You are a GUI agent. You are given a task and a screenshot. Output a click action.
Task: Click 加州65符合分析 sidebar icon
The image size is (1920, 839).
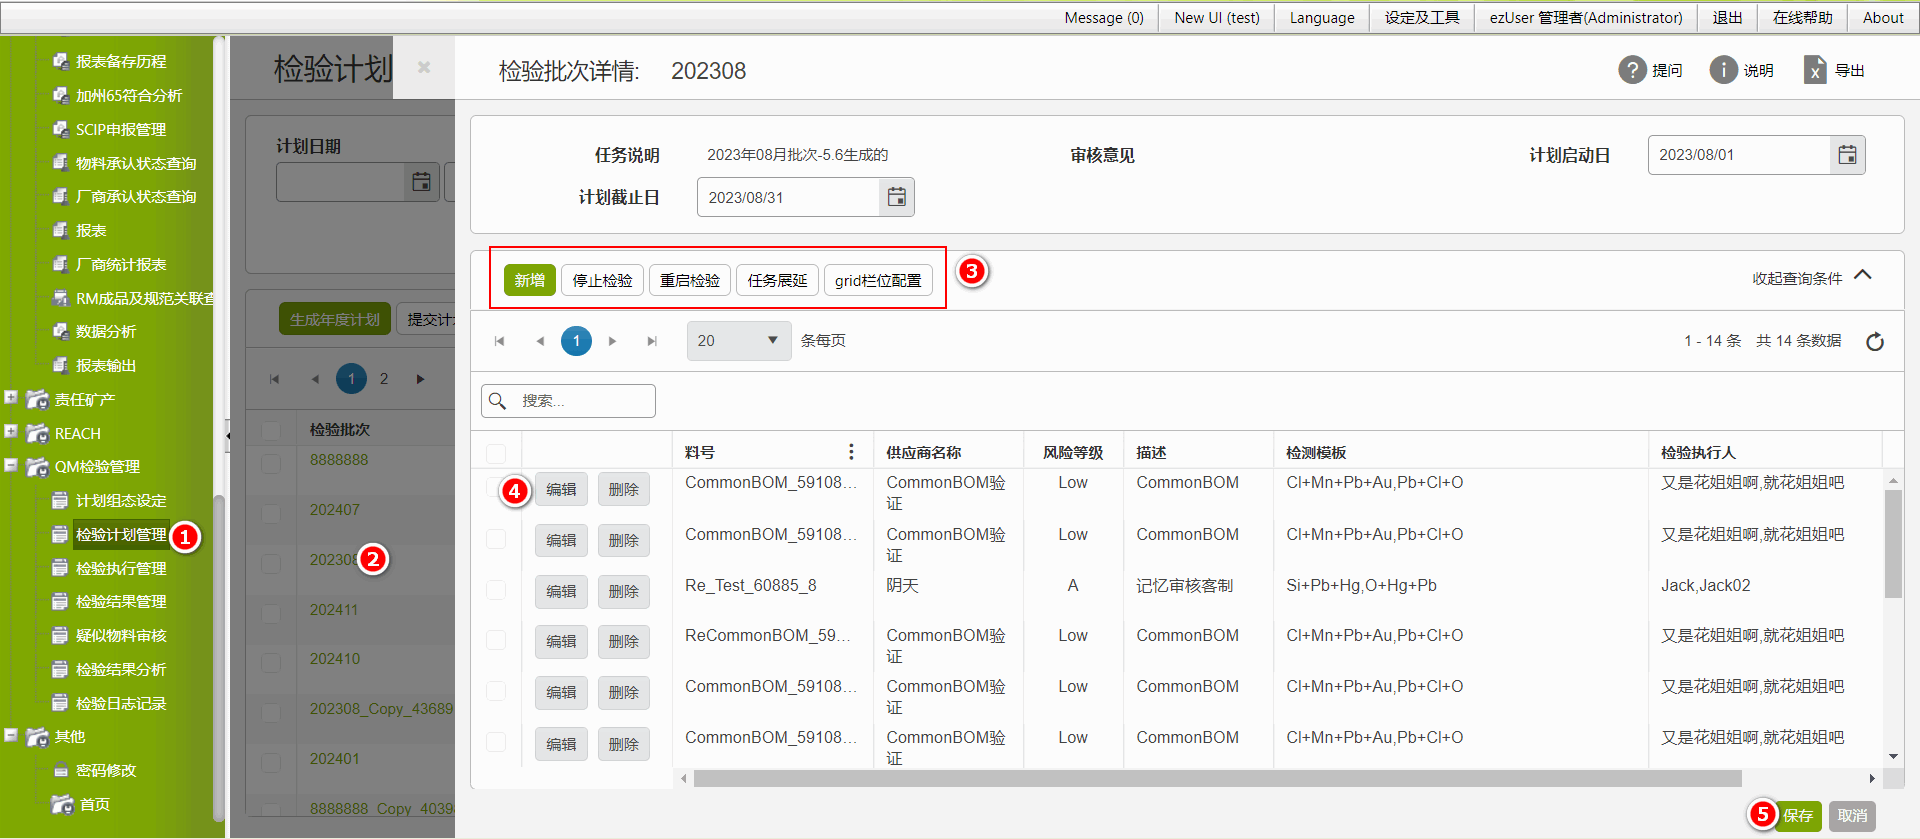click(x=60, y=95)
